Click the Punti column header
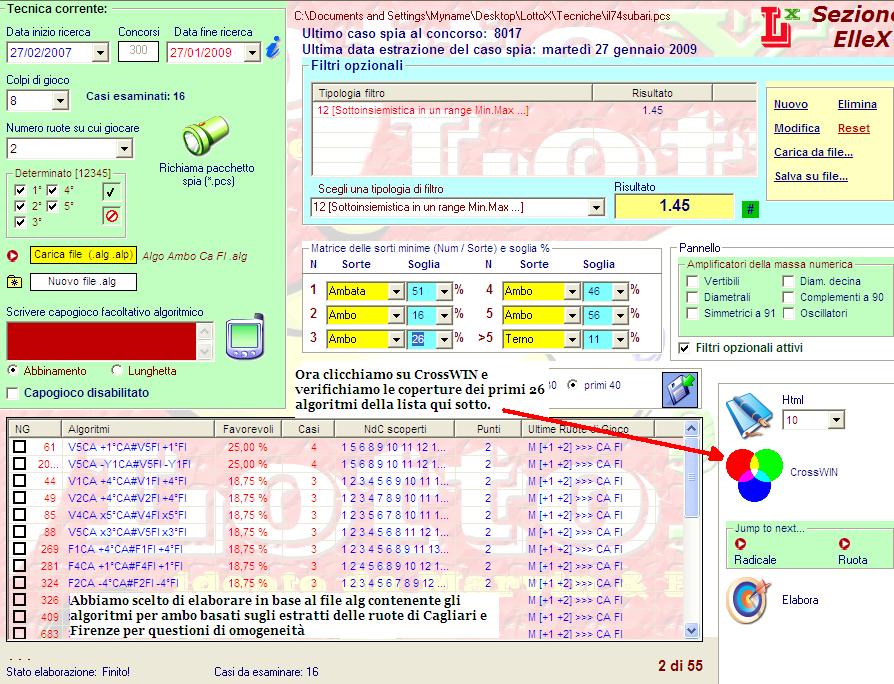894x684 pixels. 488,429
